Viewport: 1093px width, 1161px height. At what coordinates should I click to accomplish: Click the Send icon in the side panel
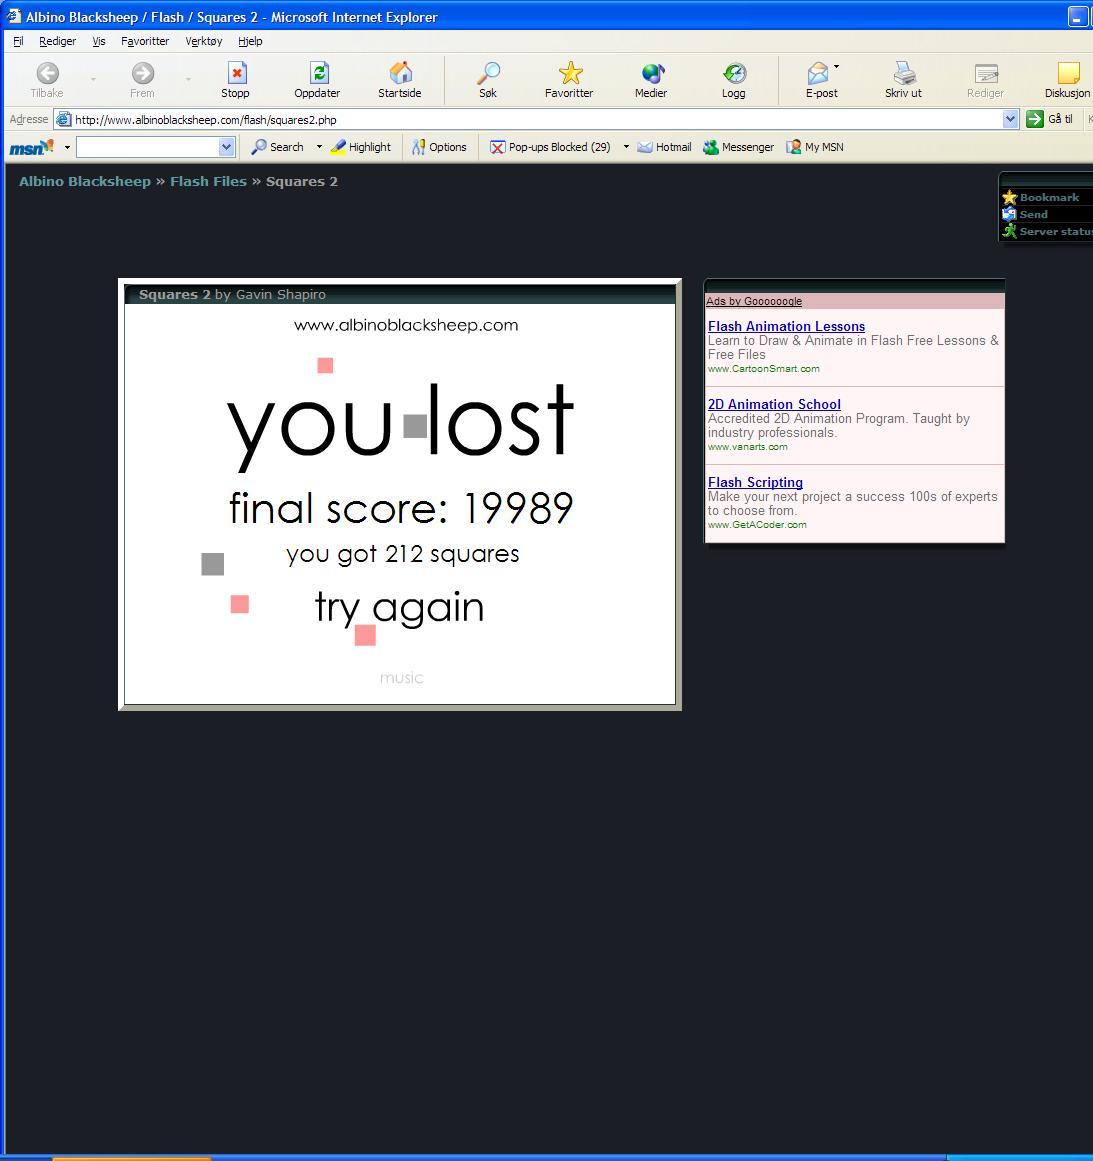1009,214
